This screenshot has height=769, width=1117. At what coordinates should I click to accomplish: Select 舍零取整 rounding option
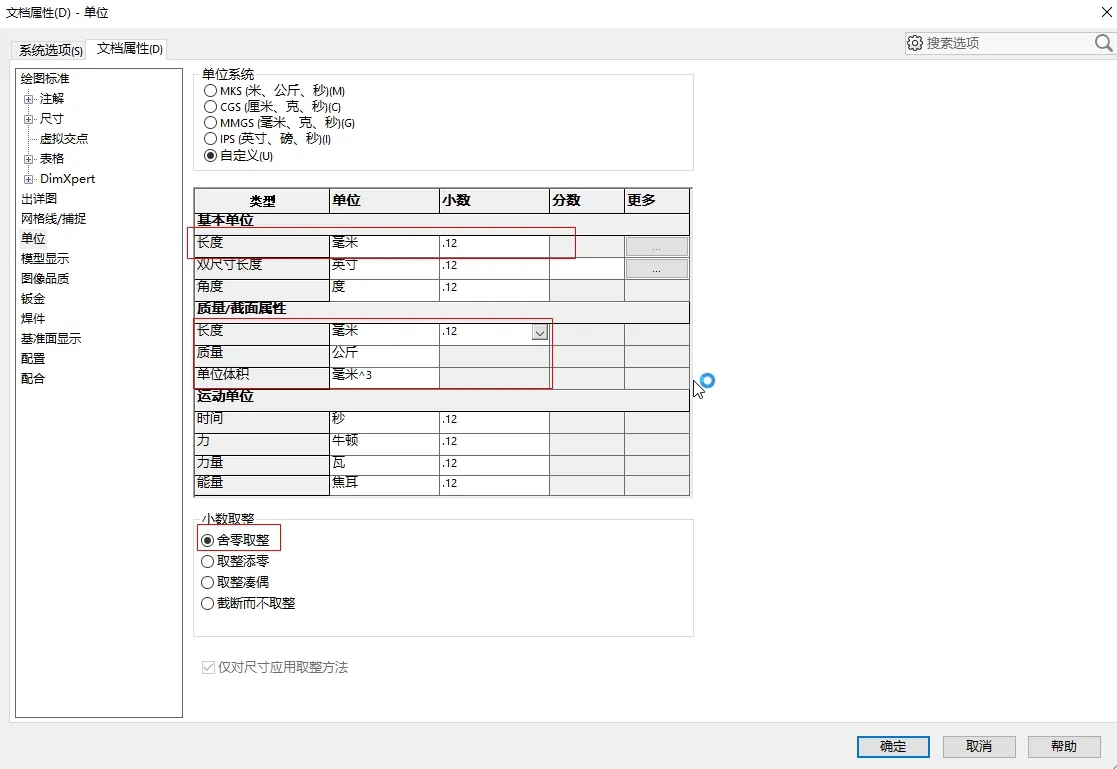coord(207,540)
